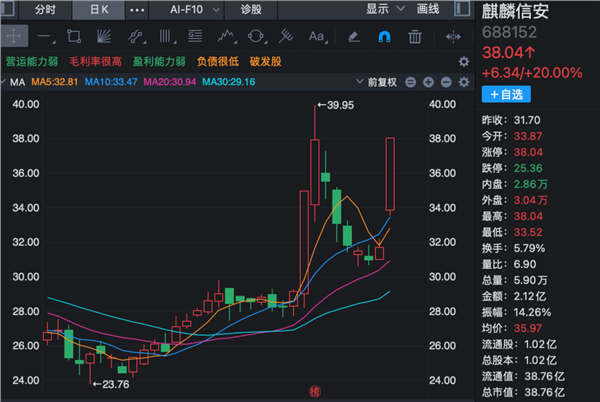600x402 pixels.
Task: Select the wave pattern tool
Action: 226,36
